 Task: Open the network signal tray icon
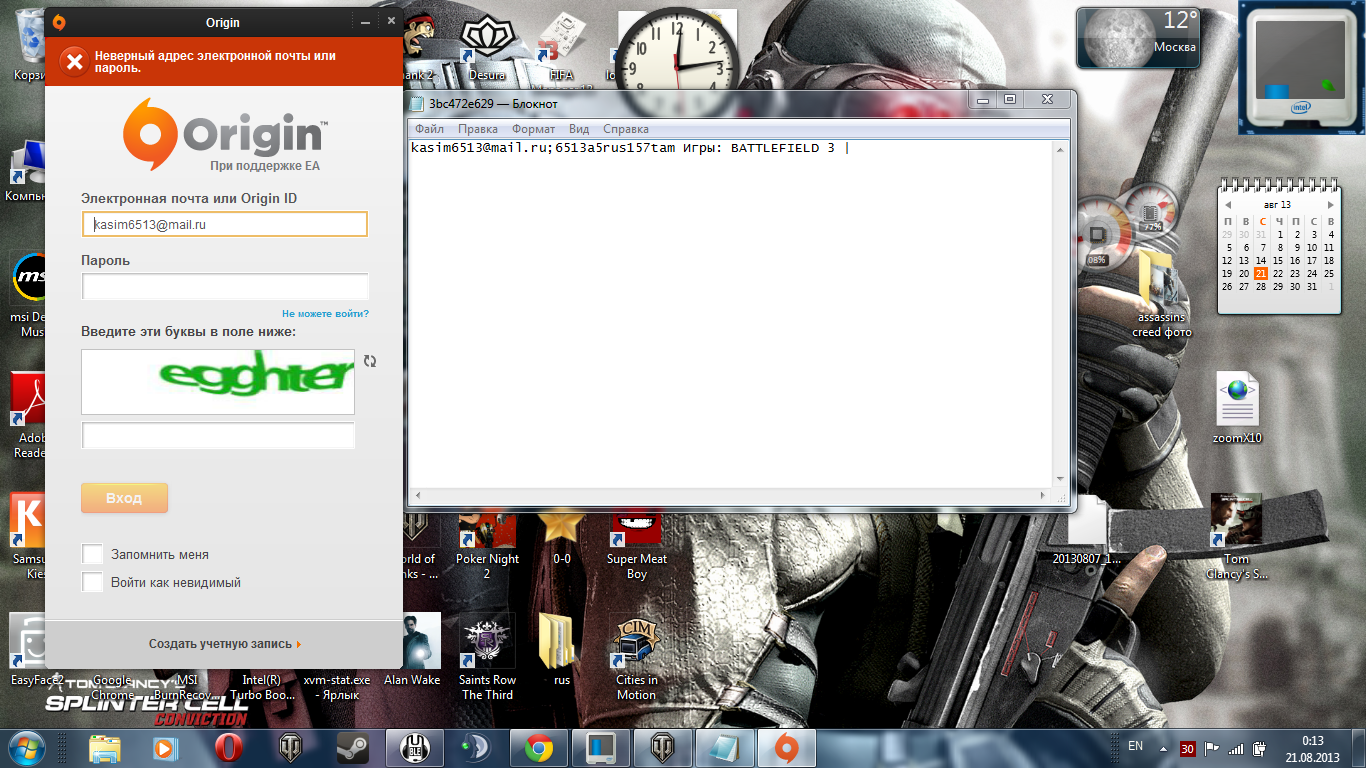pos(1236,748)
